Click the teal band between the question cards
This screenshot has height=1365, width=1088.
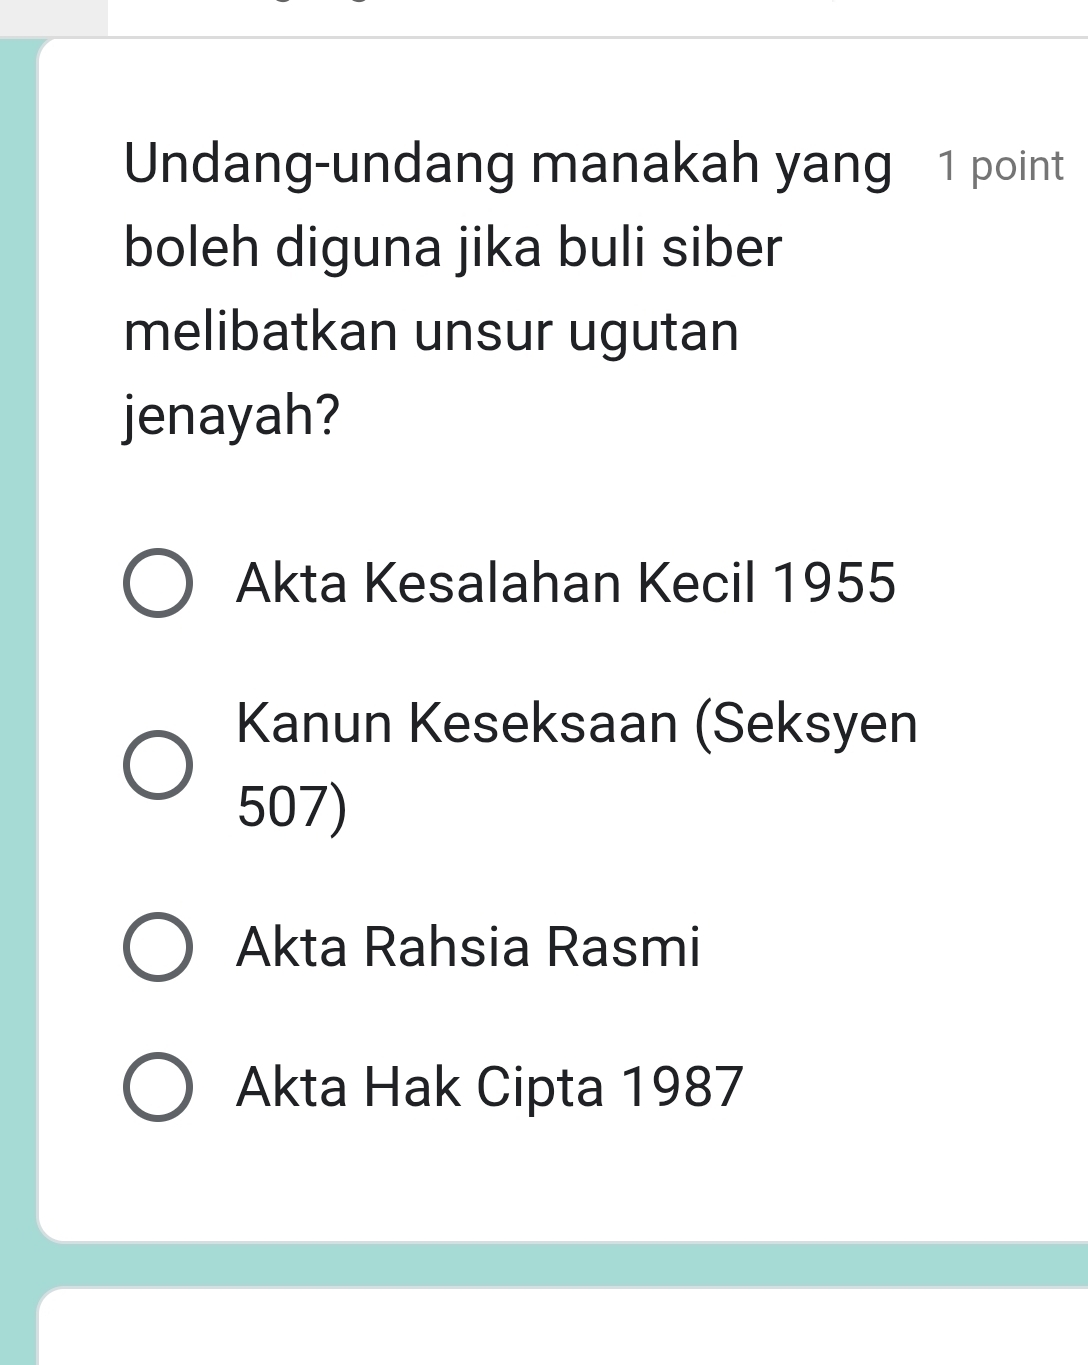[x=560, y=1265]
